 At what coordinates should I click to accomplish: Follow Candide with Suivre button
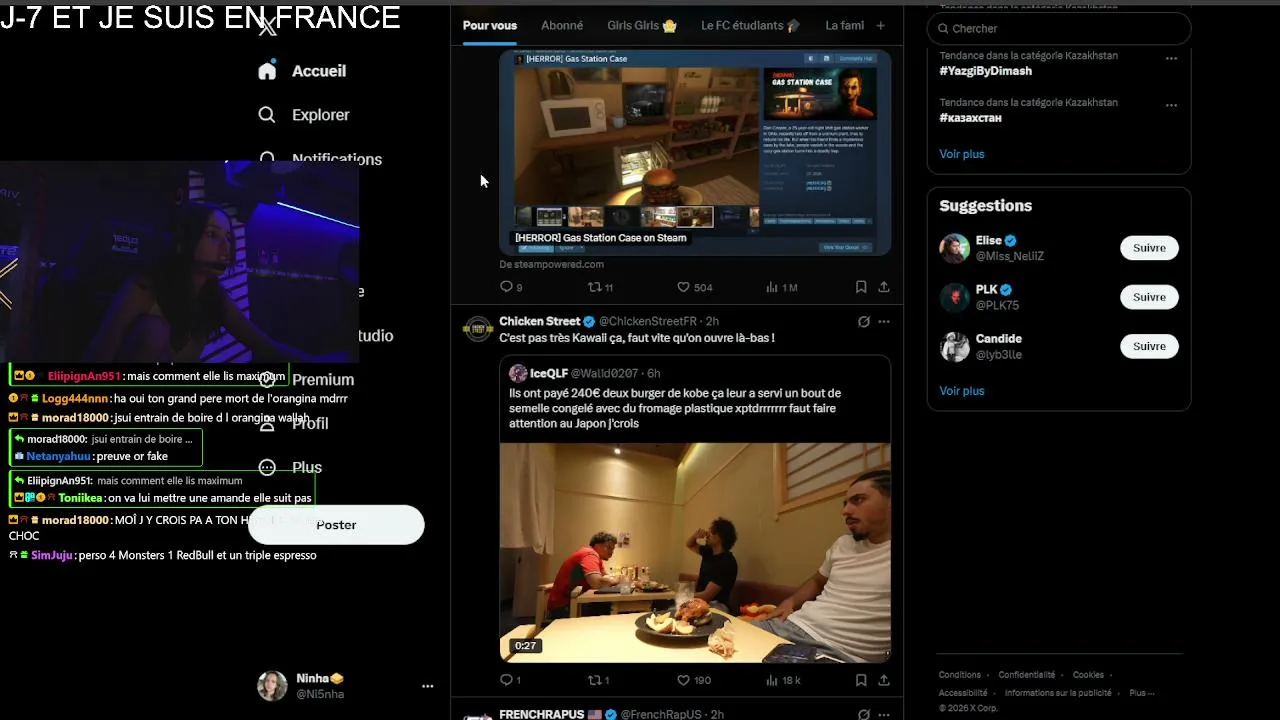[x=1149, y=346]
